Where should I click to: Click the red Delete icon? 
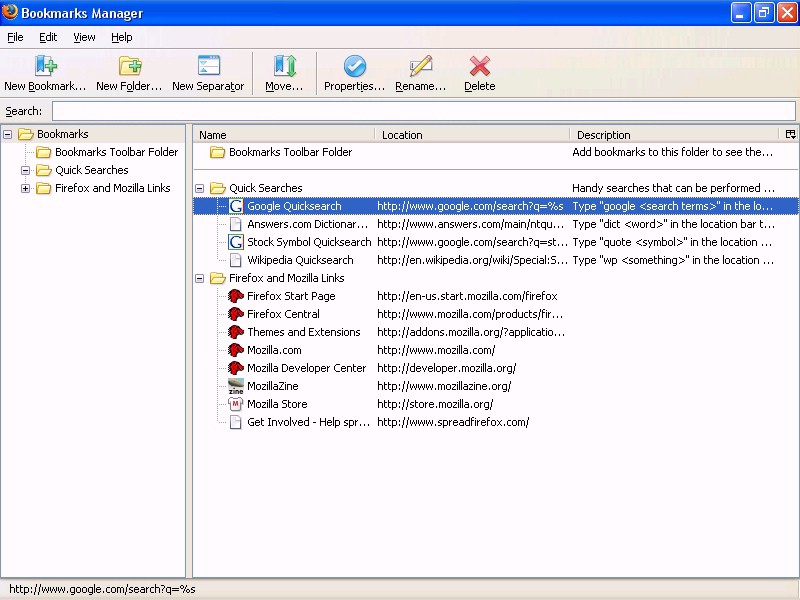[480, 66]
